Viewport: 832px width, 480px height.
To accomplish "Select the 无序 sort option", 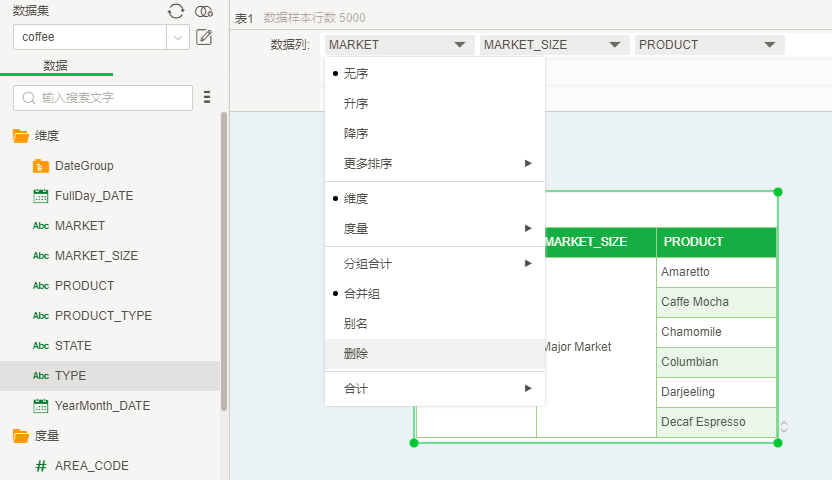I will point(356,74).
